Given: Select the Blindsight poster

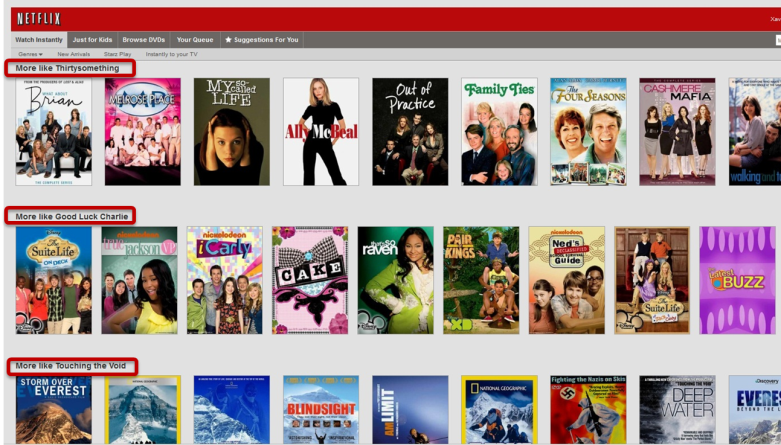Looking at the screenshot, I should [x=321, y=410].
